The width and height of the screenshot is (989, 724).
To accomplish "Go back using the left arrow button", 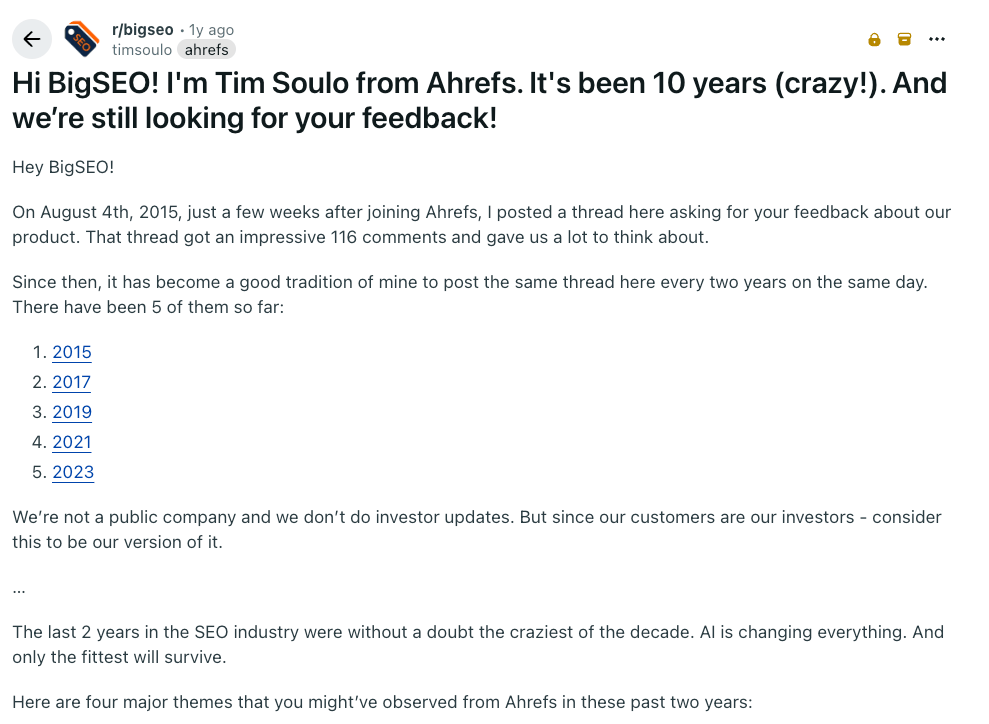I will click(32, 39).
